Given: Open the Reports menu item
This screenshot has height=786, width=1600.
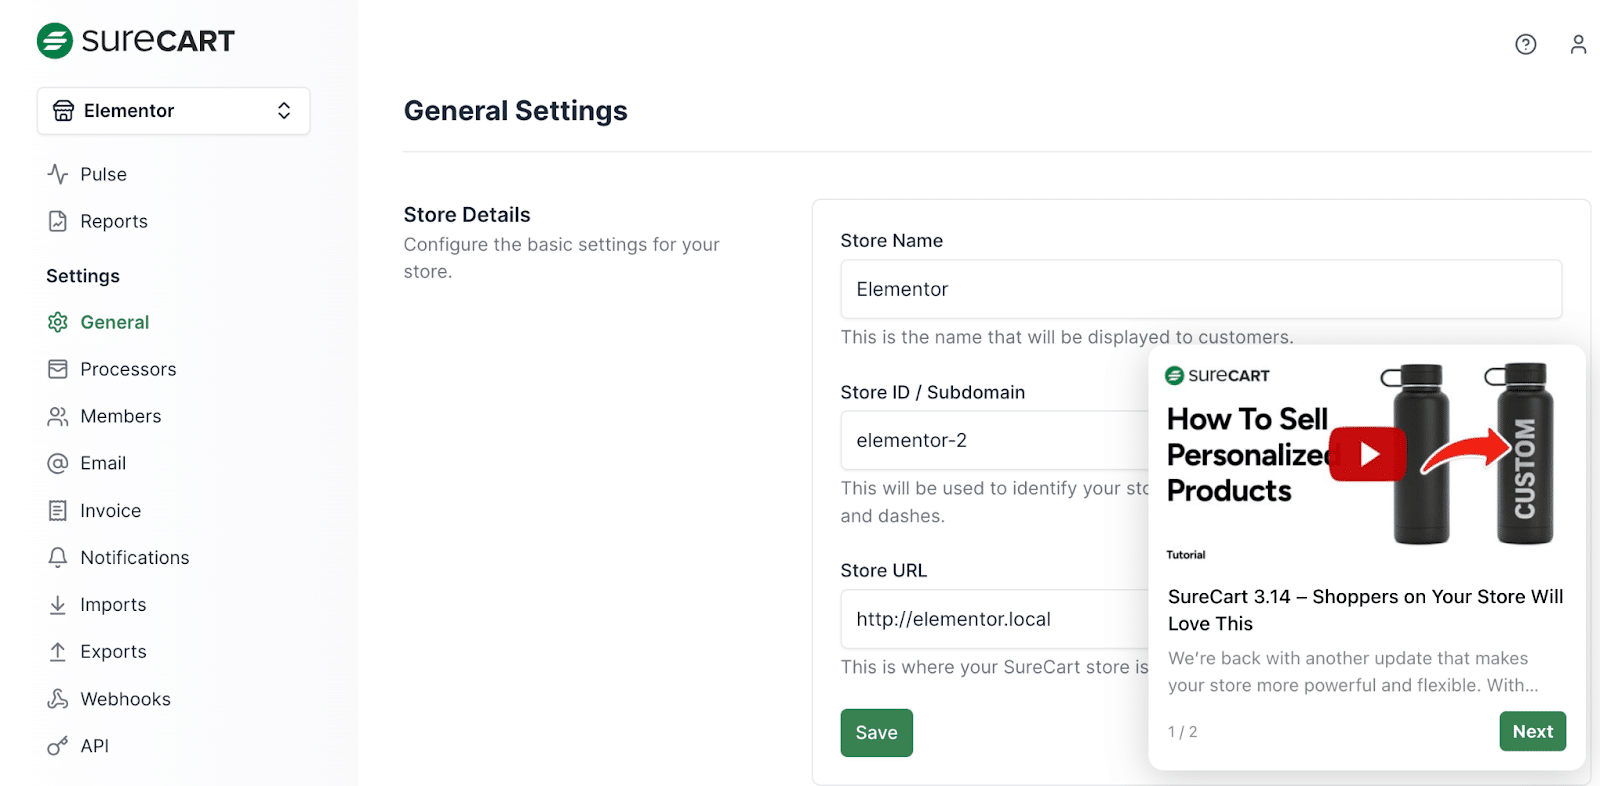Looking at the screenshot, I should pyautogui.click(x=114, y=221).
